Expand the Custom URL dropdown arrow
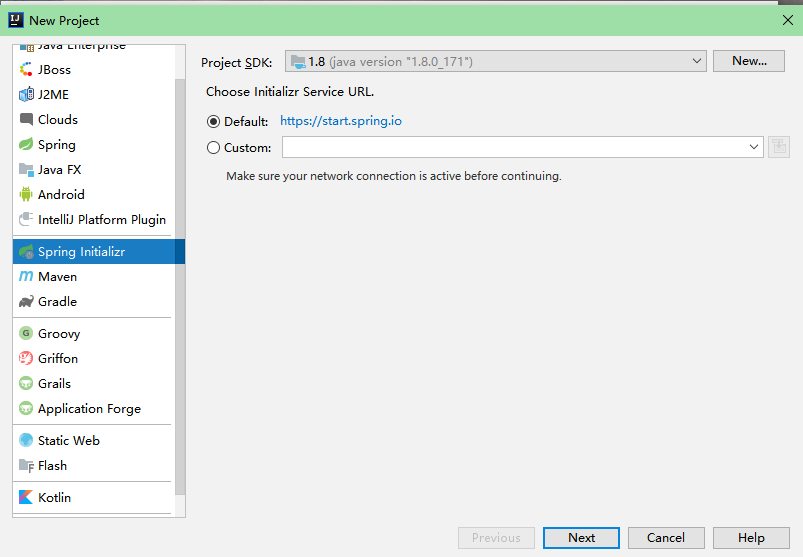The width and height of the screenshot is (803, 557). click(754, 147)
